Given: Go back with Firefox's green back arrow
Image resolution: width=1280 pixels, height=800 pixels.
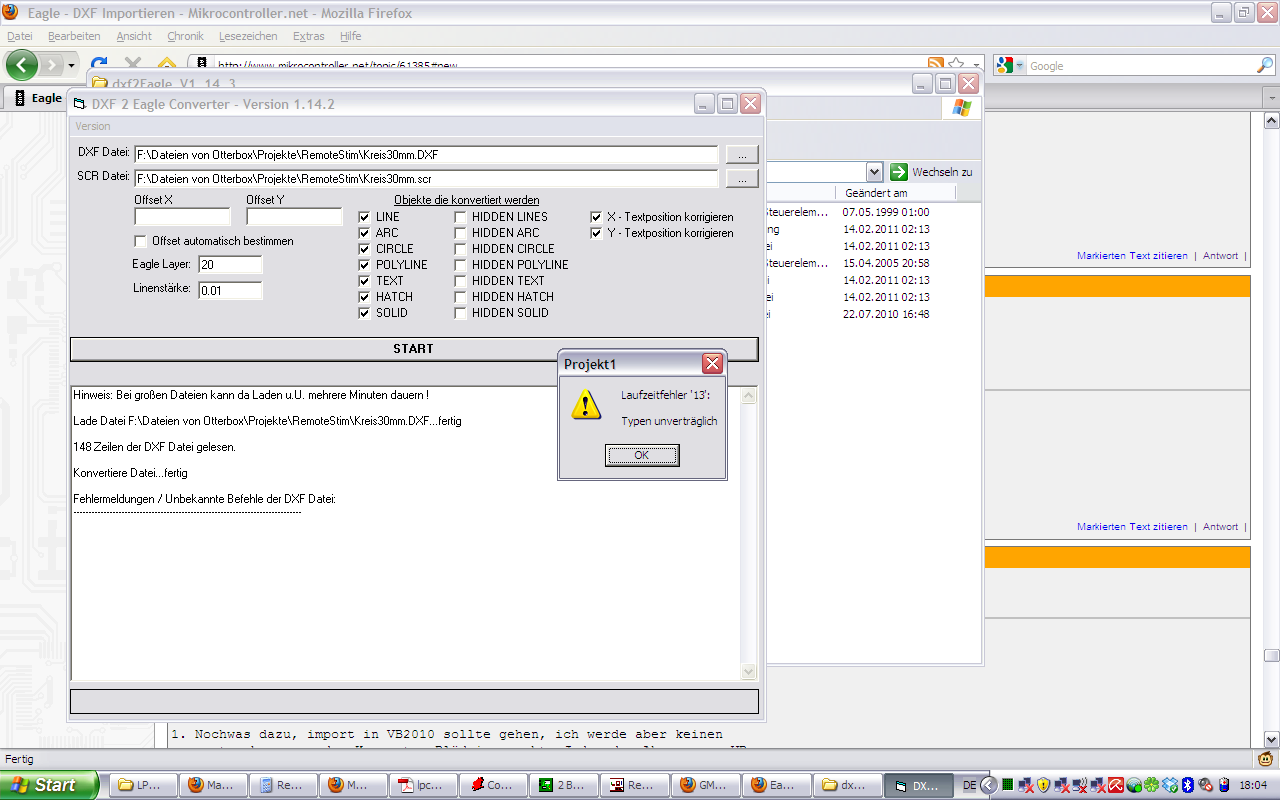Looking at the screenshot, I should tap(22, 65).
